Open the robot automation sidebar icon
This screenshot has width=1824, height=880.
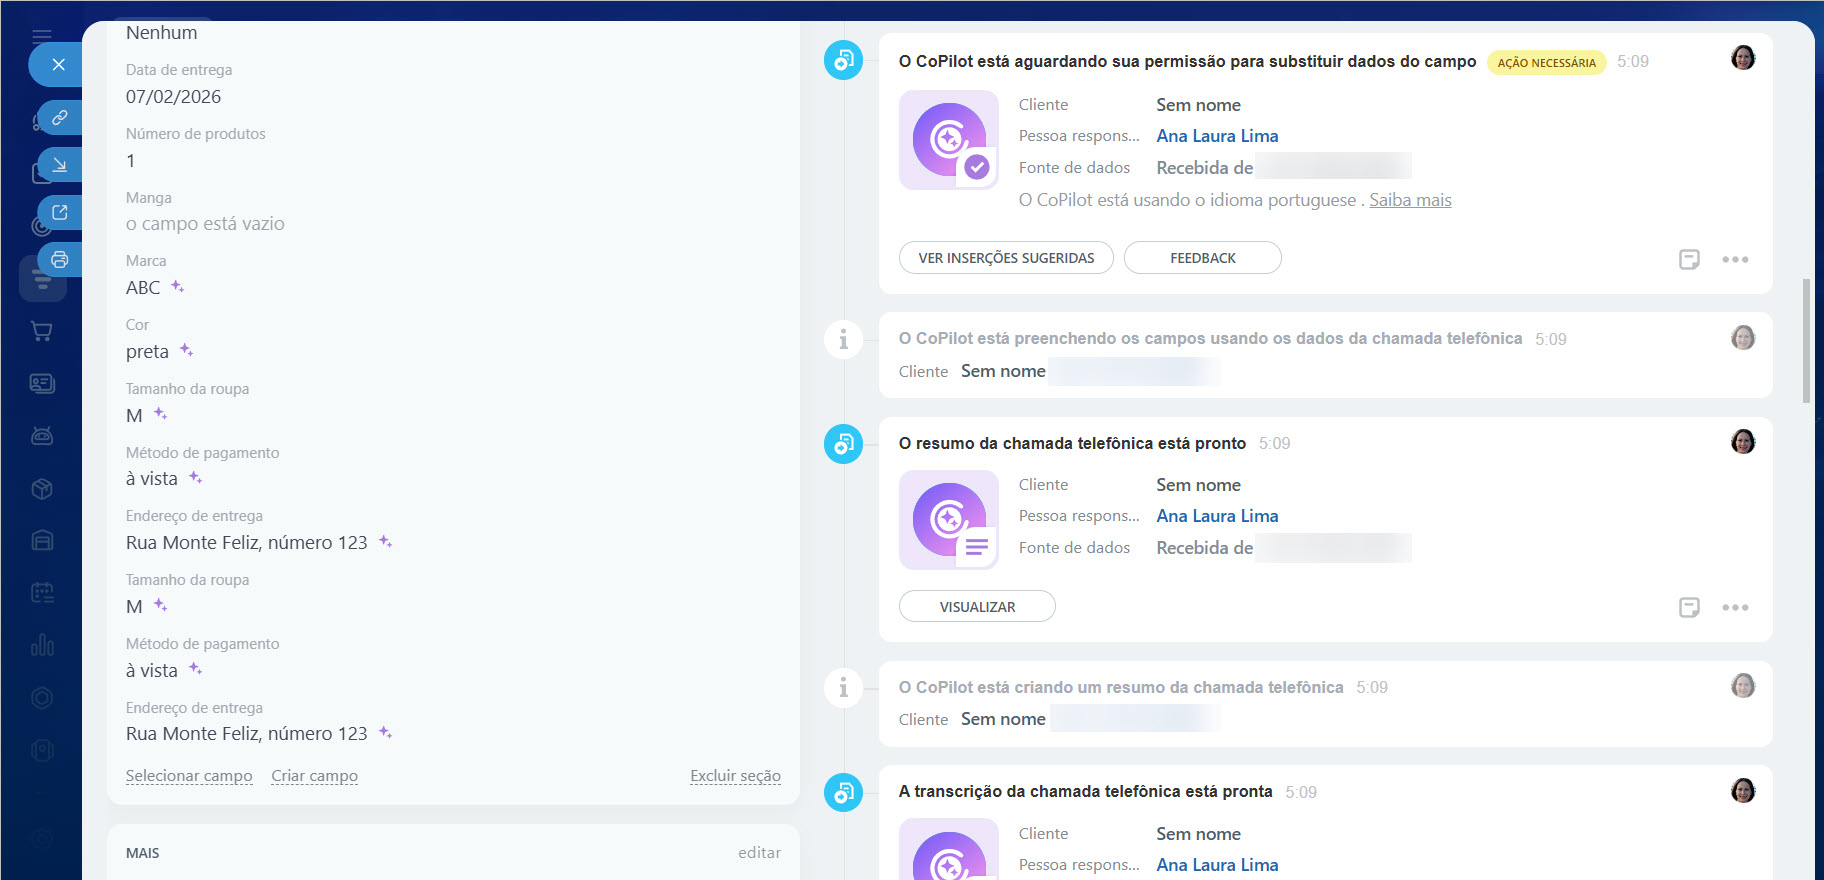coord(42,436)
